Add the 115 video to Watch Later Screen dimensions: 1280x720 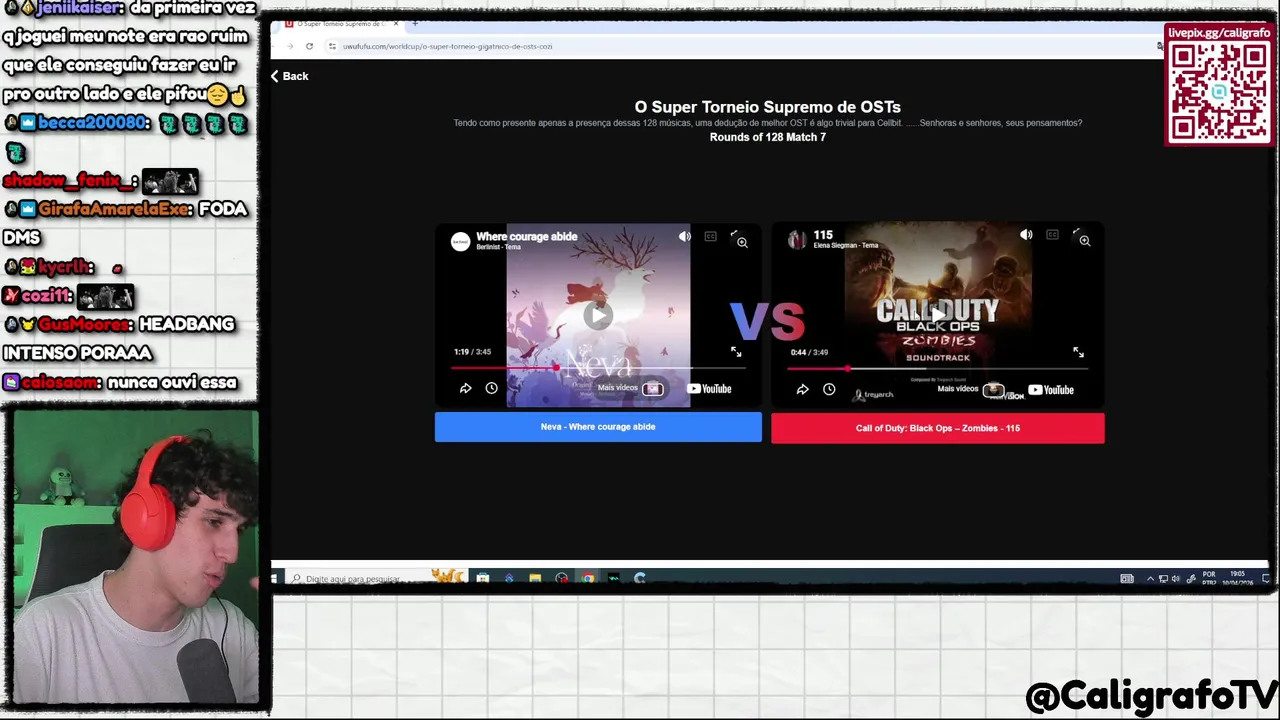(829, 389)
